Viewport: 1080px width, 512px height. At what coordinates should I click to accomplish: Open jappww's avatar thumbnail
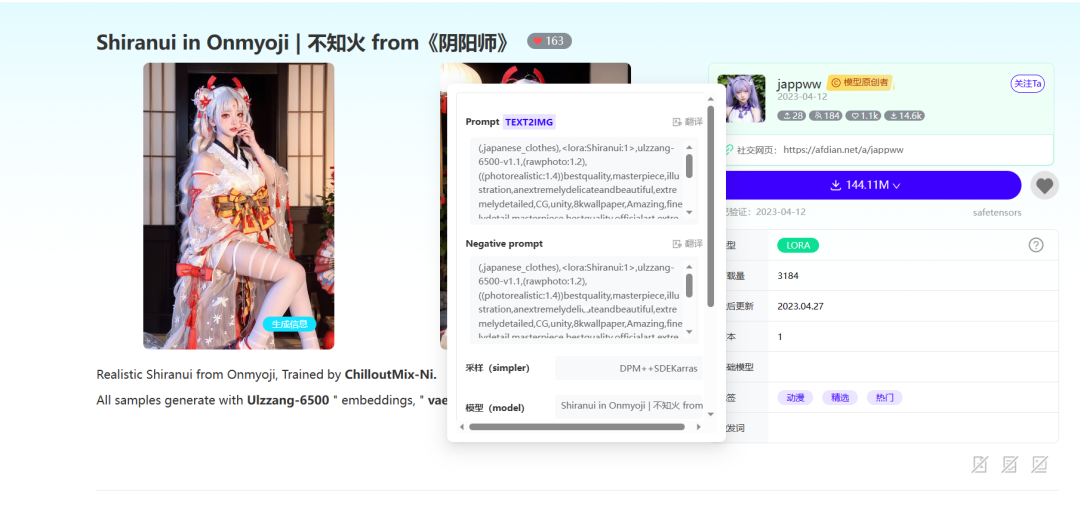click(741, 99)
